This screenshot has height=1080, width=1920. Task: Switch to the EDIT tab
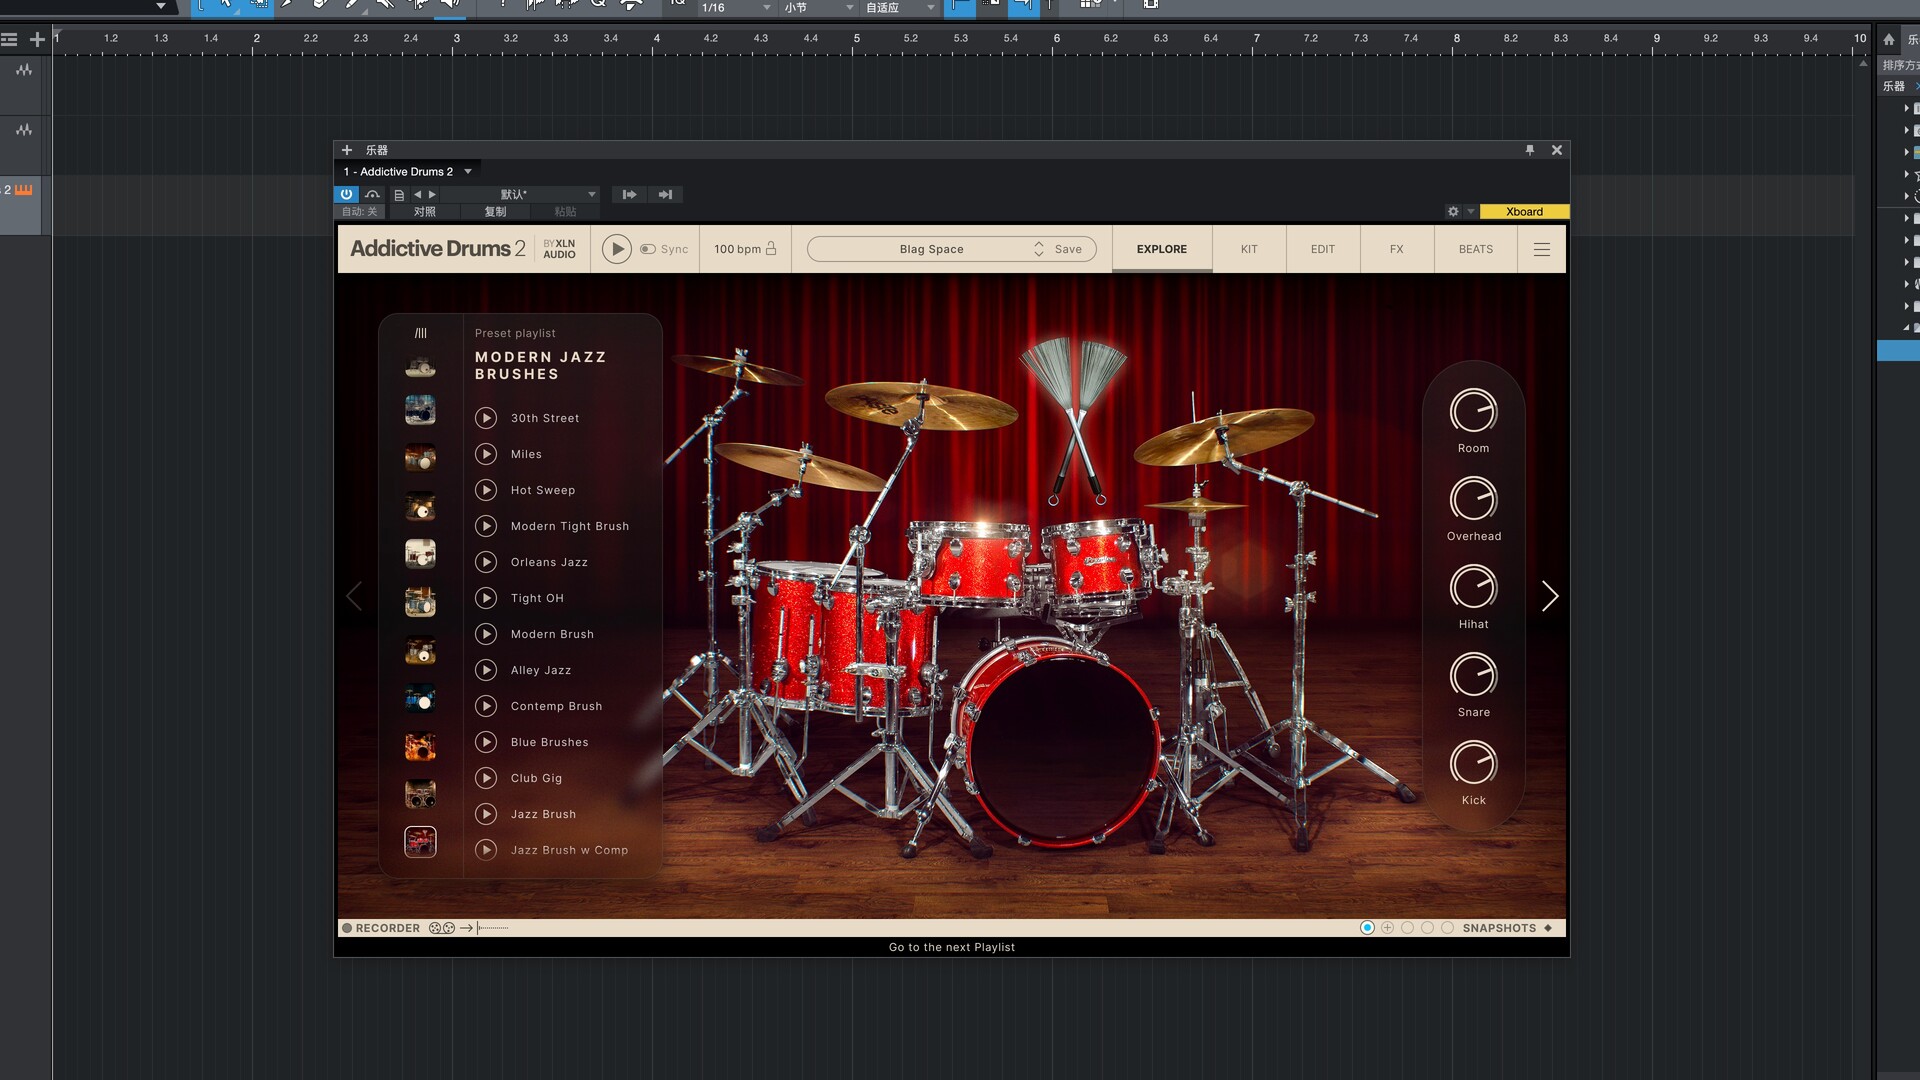1323,249
